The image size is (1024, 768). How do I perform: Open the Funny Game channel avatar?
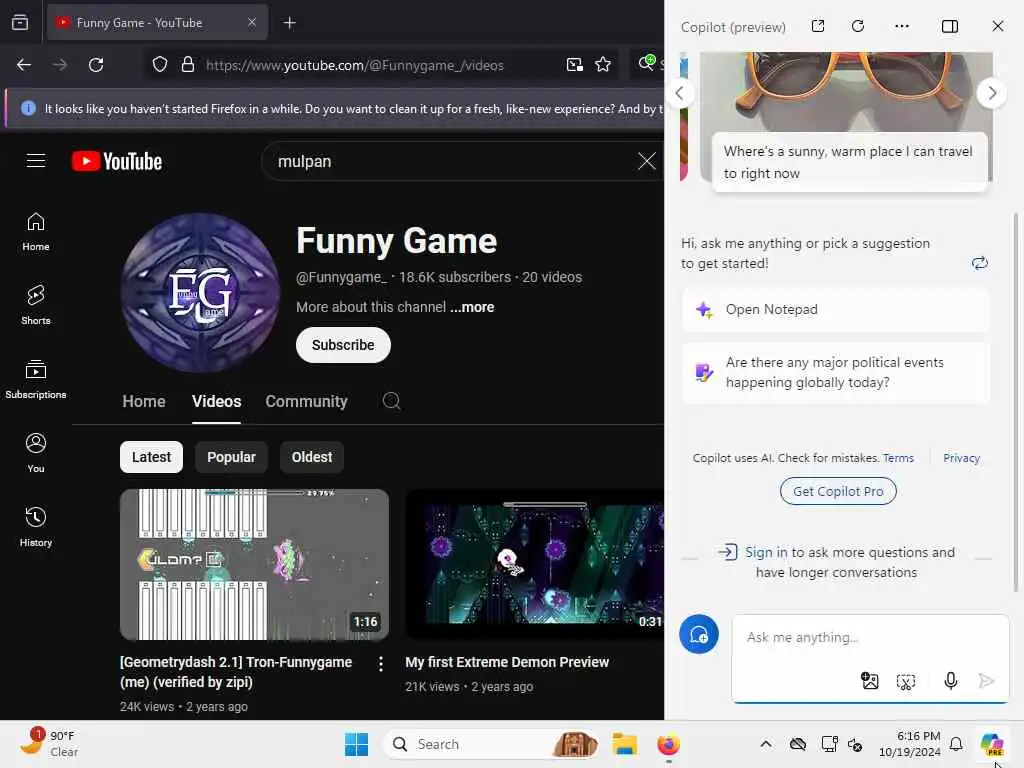200,293
